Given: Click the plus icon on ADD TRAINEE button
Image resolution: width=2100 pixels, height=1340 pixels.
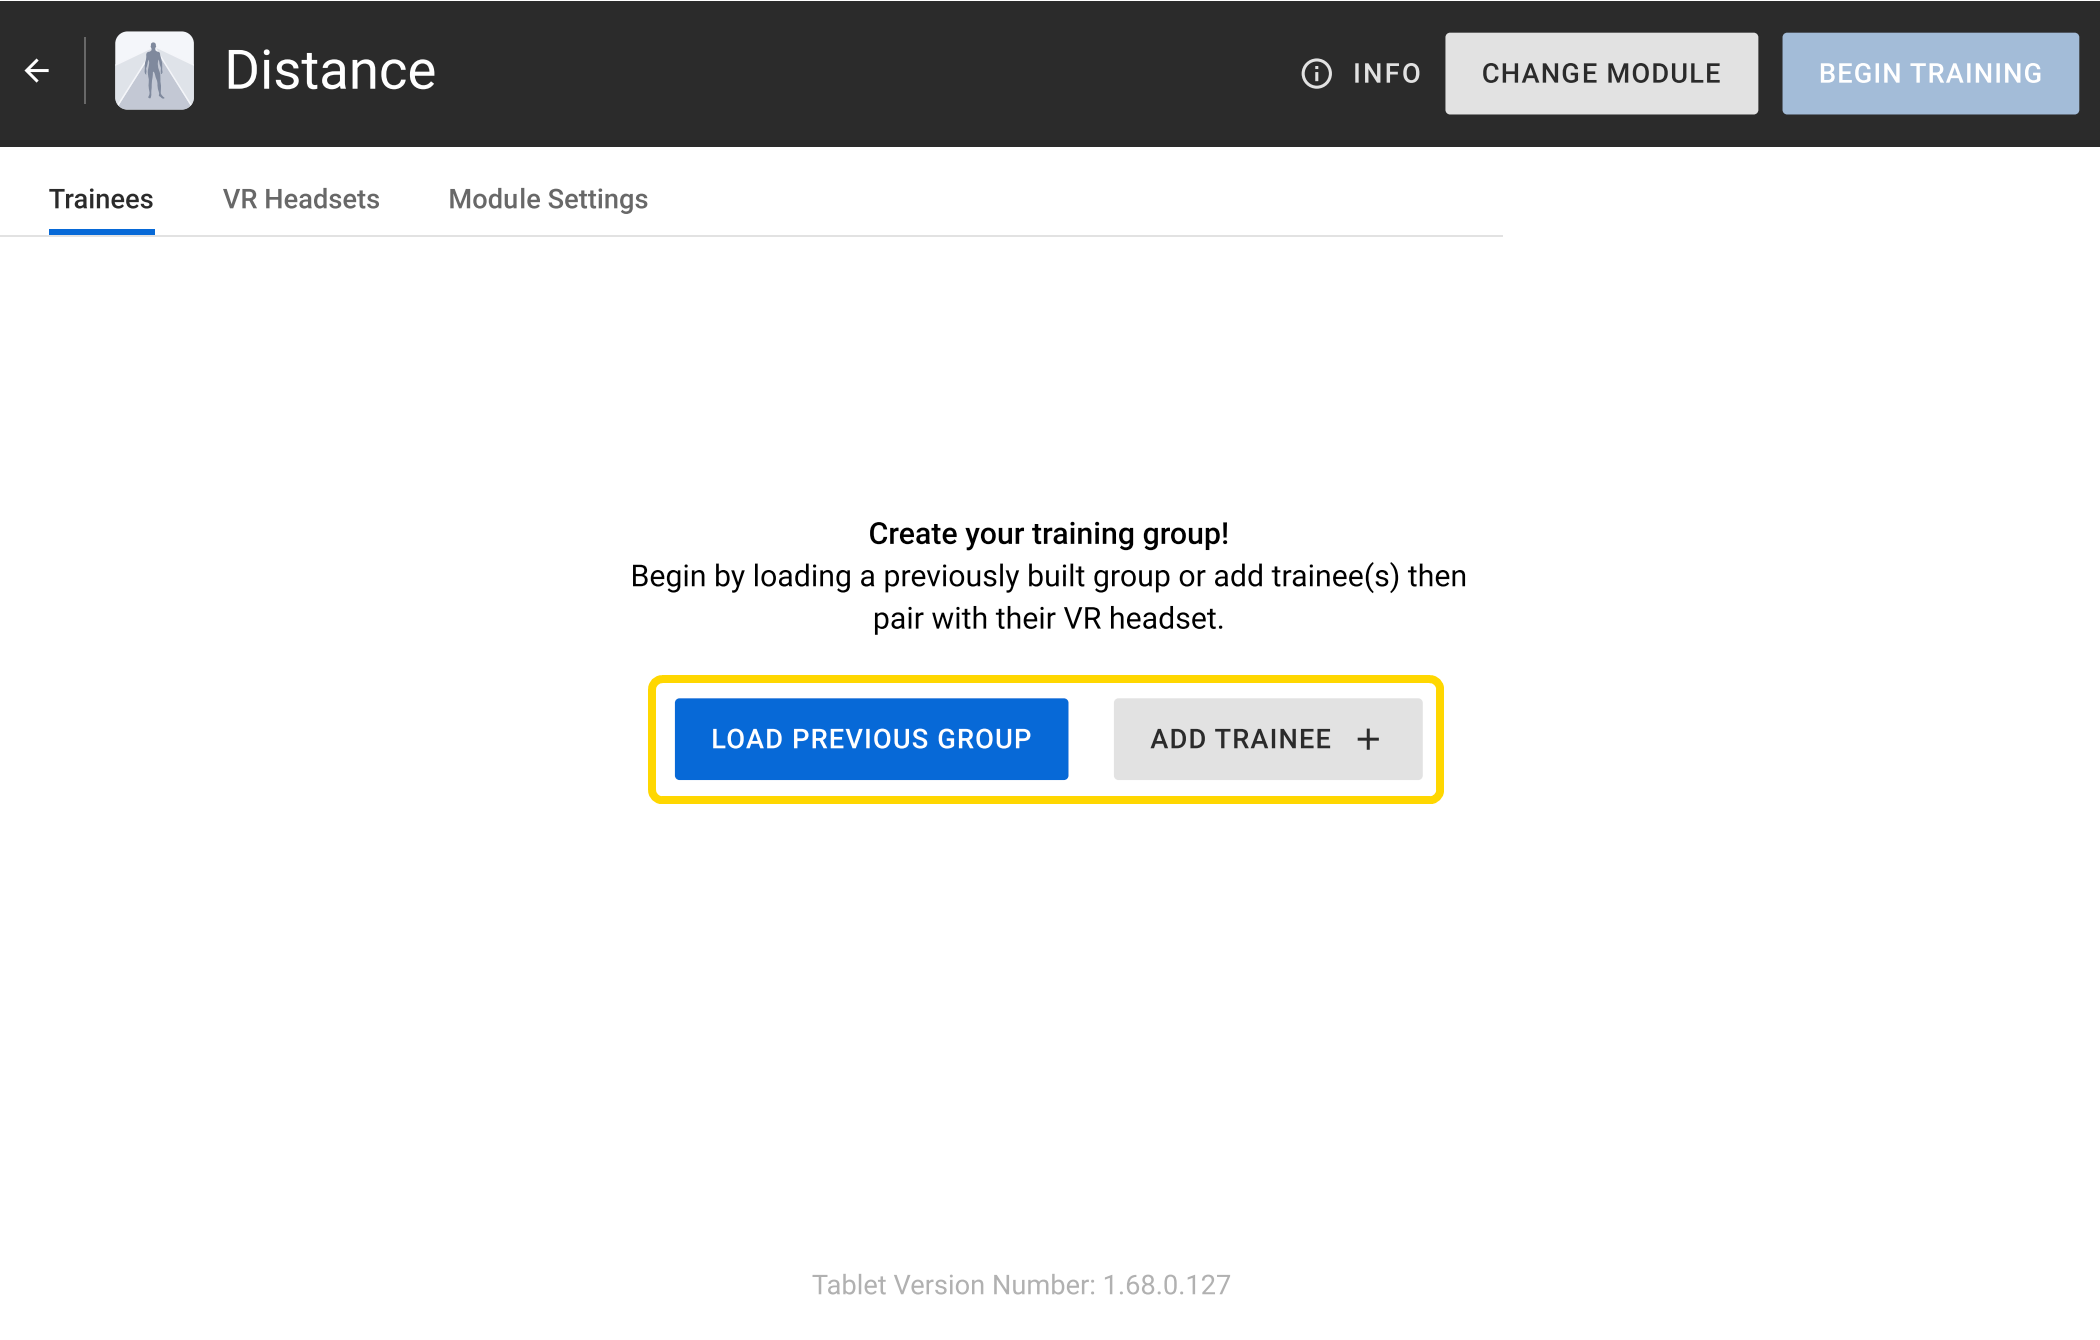Looking at the screenshot, I should pos(1368,738).
